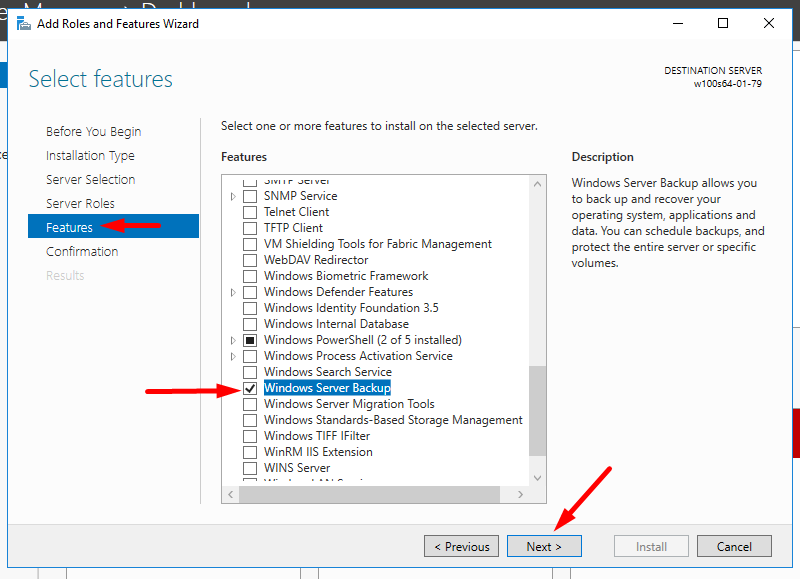The image size is (800, 579).
Task: Select Windows Server Migration Tools item
Action: click(x=349, y=404)
